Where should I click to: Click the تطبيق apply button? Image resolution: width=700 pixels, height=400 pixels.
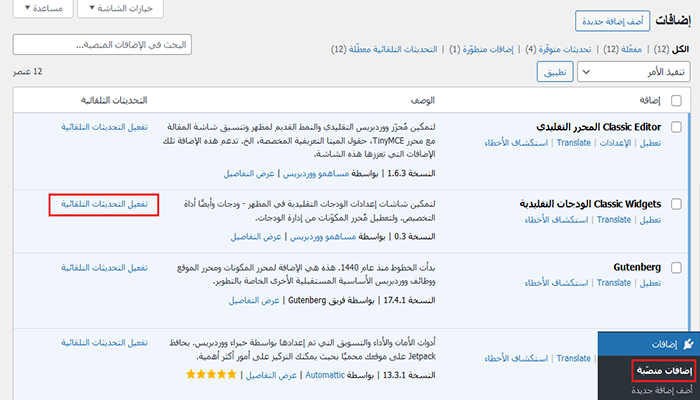pyautogui.click(x=555, y=72)
